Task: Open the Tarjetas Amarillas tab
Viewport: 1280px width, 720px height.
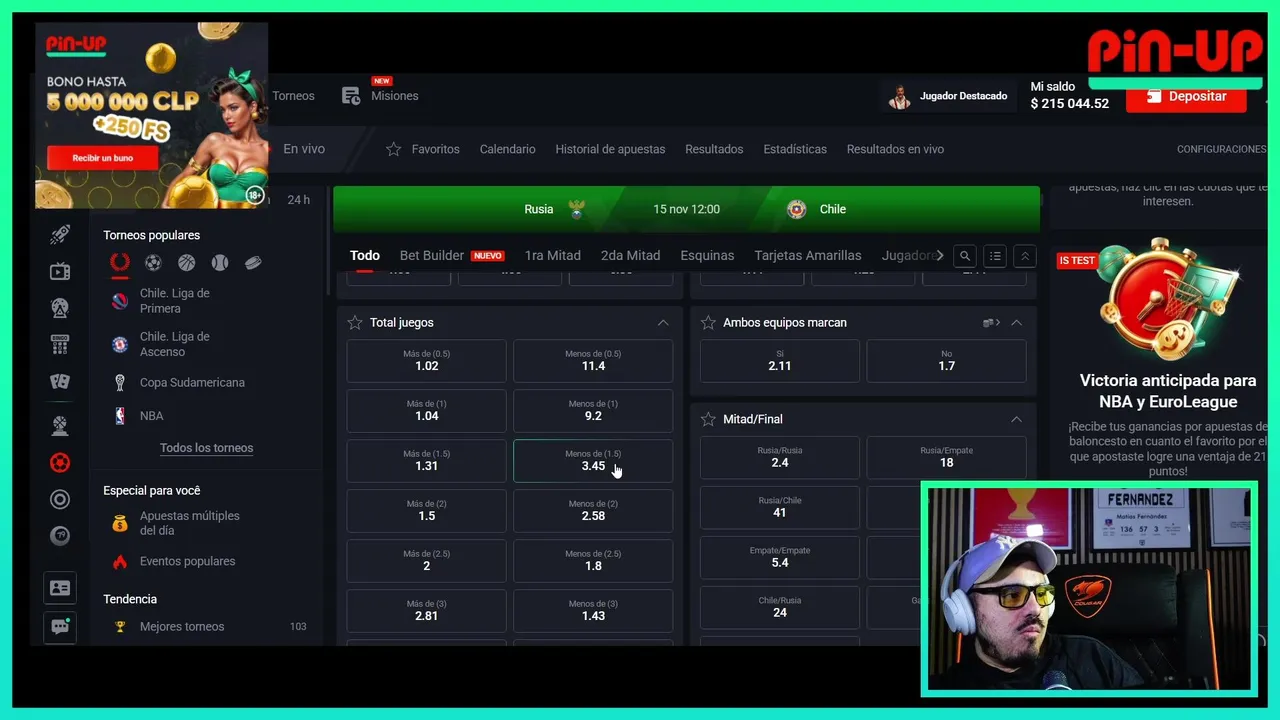Action: coord(808,256)
